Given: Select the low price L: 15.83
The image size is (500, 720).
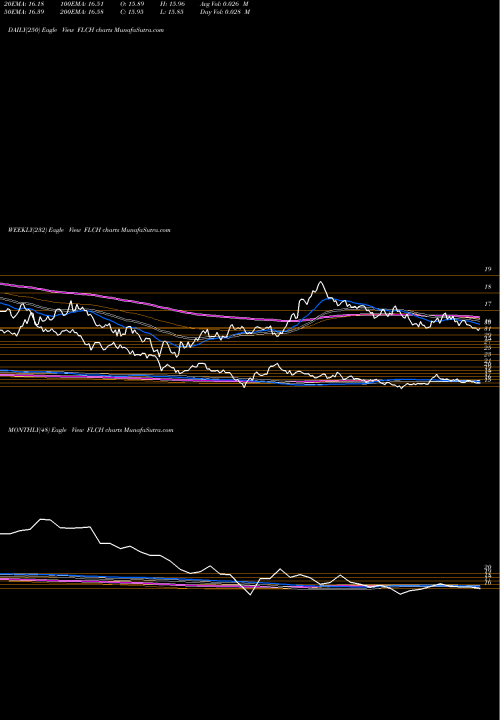Looking at the screenshot, I should tap(172, 12).
